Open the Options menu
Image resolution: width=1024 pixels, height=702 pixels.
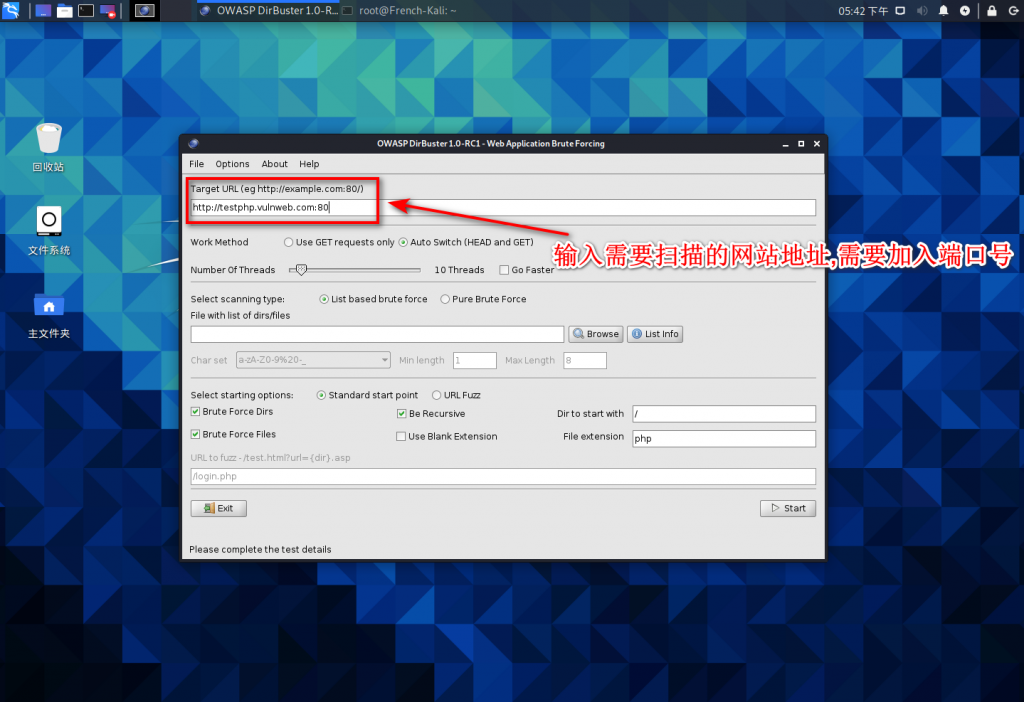[232, 164]
